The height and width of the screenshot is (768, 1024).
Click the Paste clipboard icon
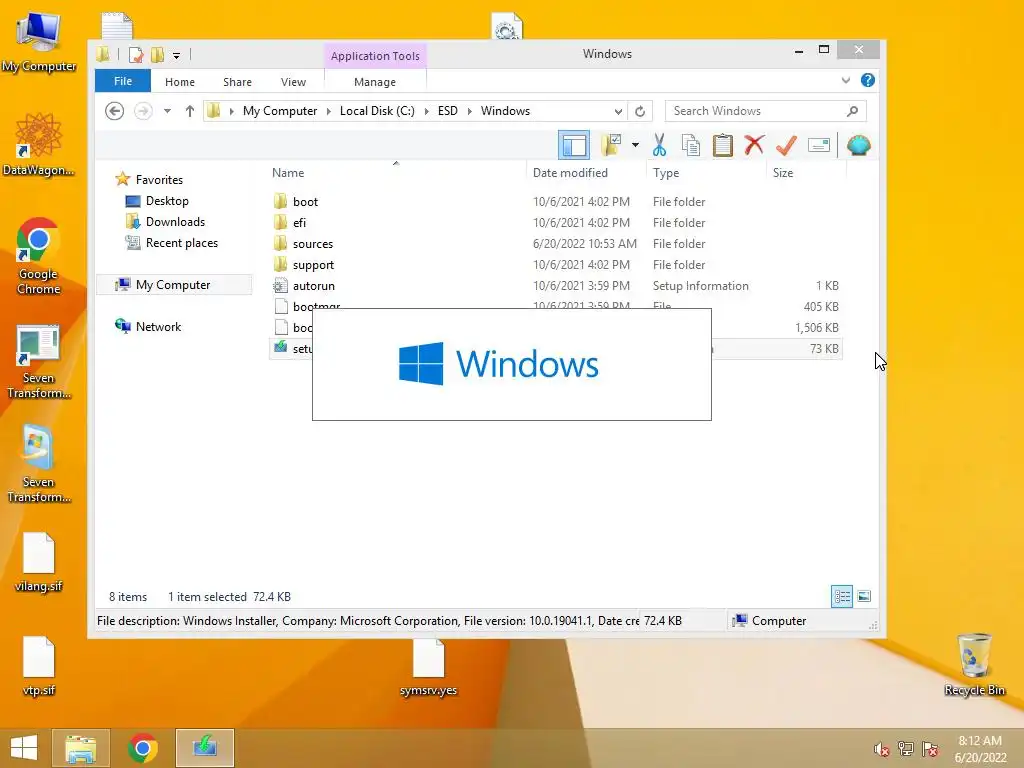pos(722,145)
